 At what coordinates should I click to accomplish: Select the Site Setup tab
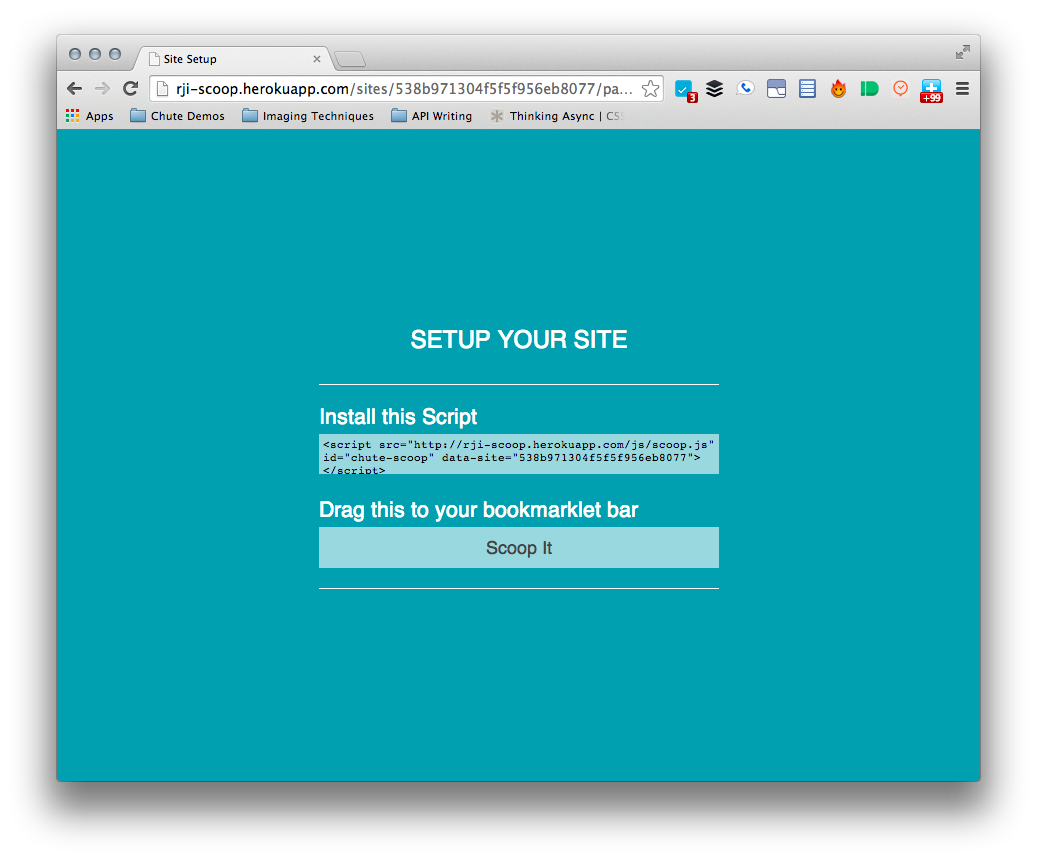pos(231,59)
